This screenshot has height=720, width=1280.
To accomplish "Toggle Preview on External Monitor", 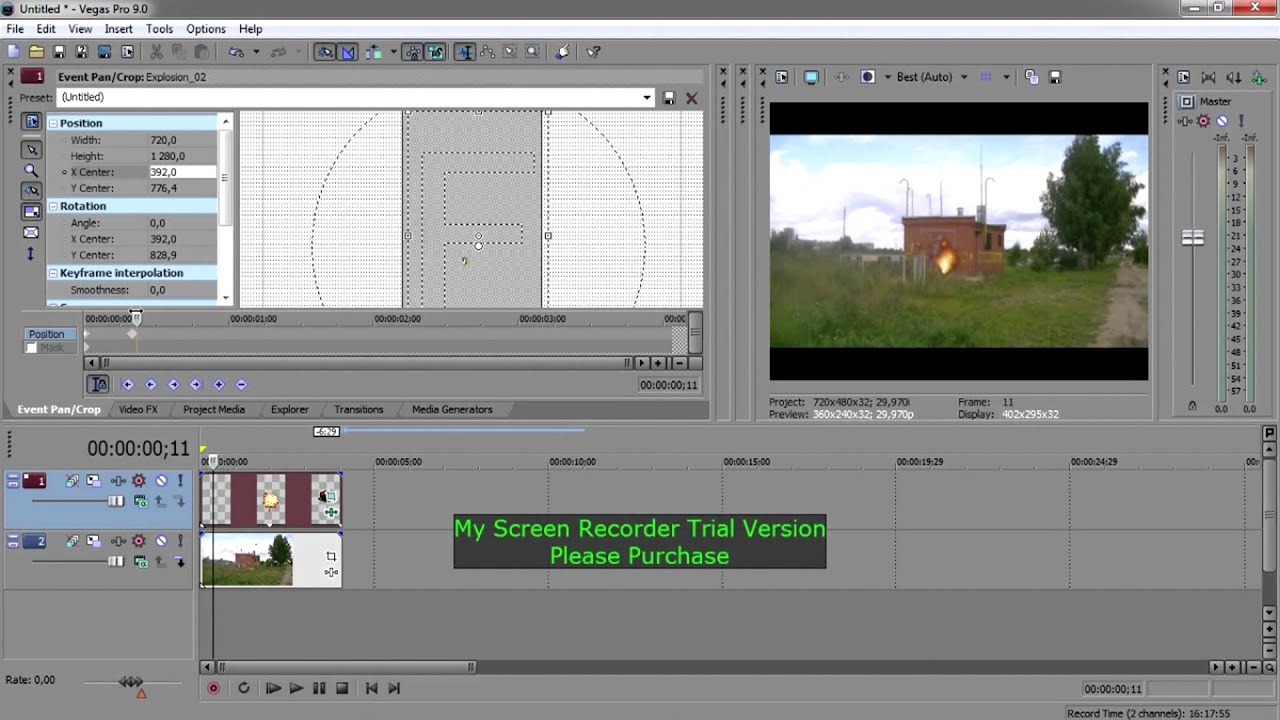I will pyautogui.click(x=811, y=77).
